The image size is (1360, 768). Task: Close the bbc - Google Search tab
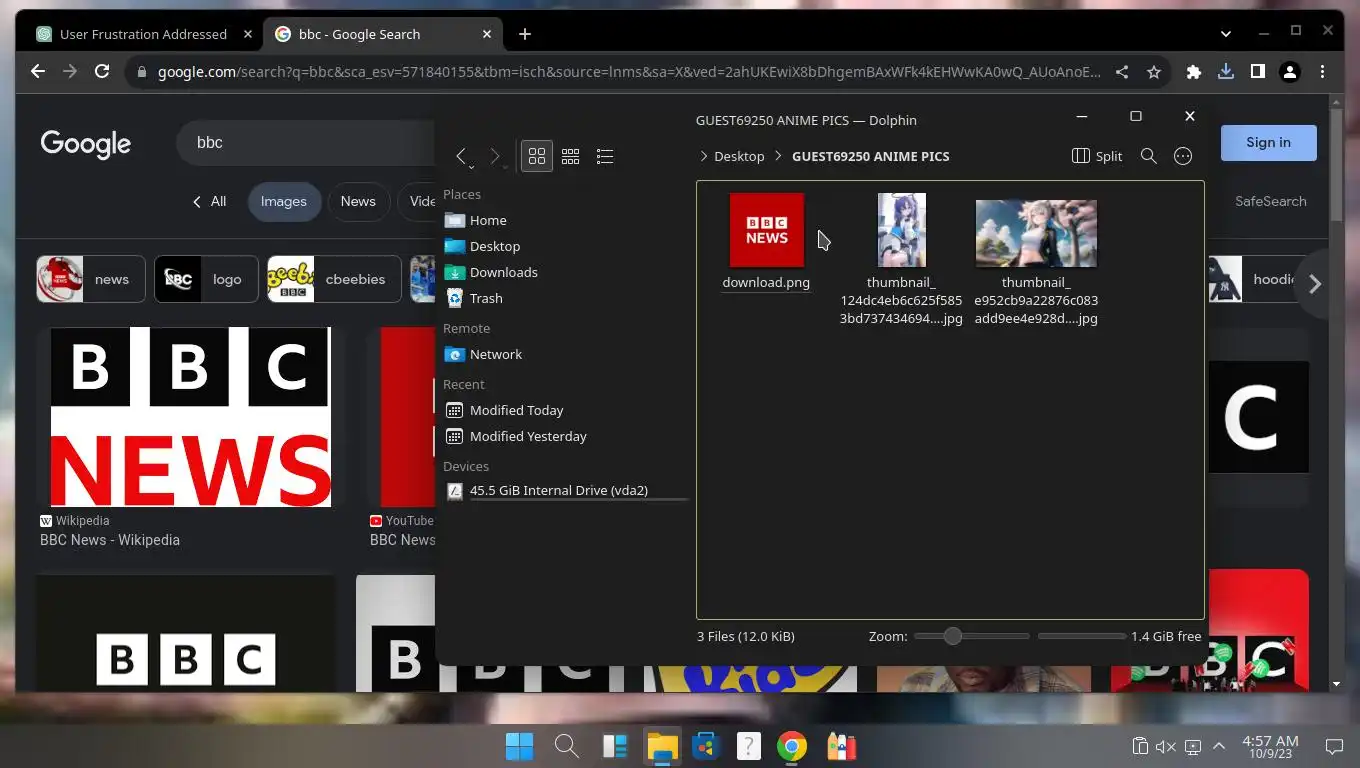(487, 34)
